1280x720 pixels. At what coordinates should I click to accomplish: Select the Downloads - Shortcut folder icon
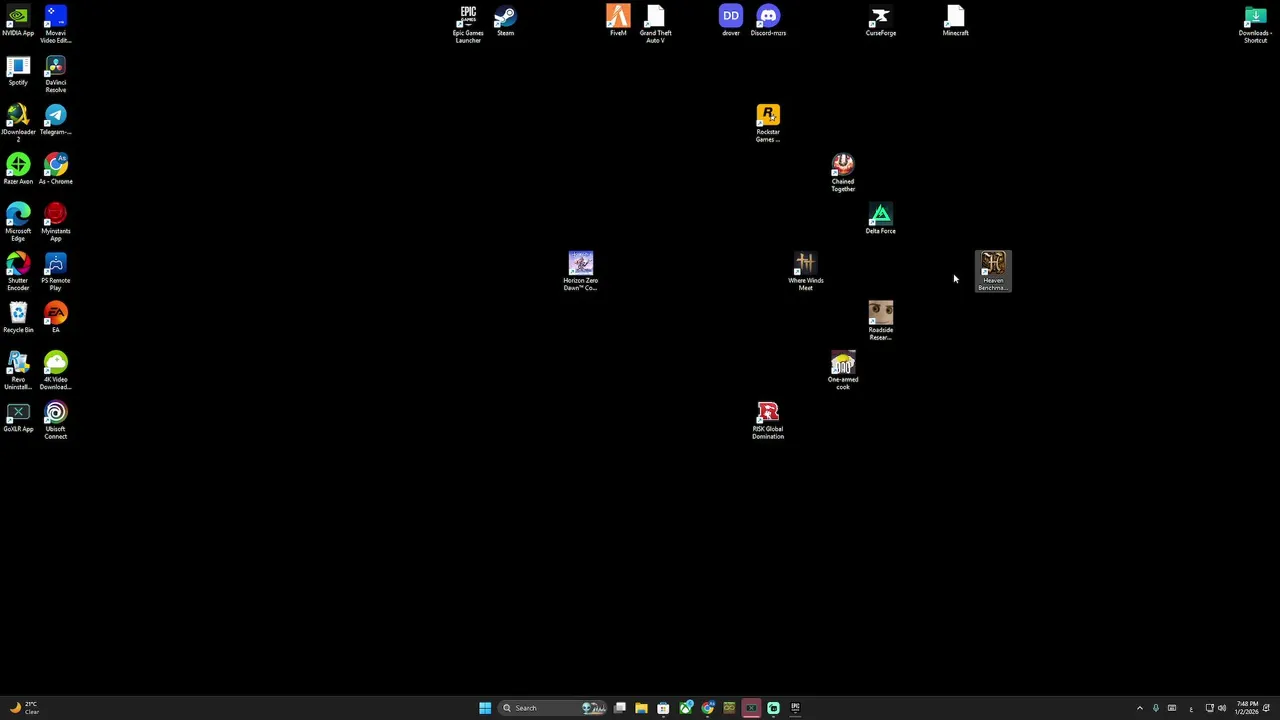tap(1255, 25)
